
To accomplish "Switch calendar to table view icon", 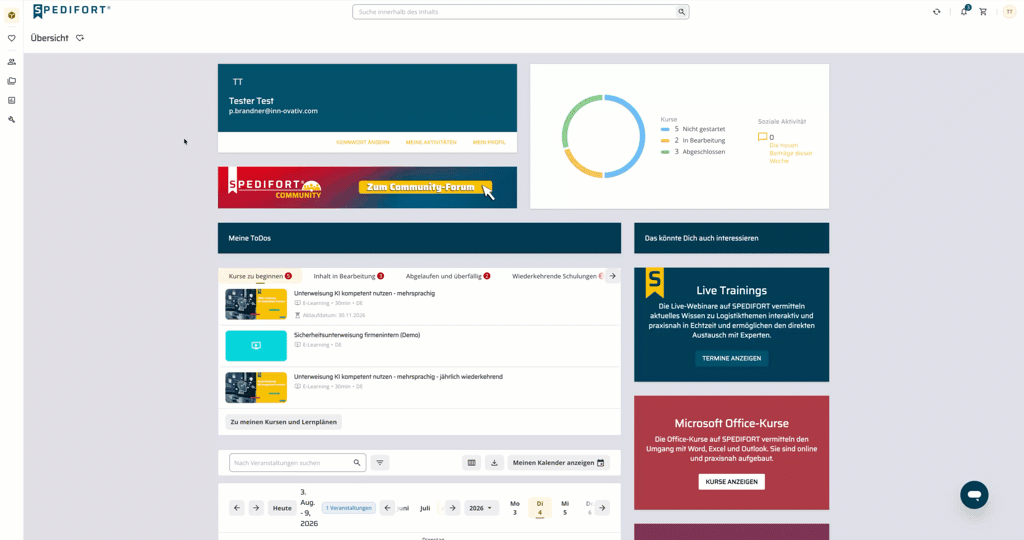I will [472, 462].
